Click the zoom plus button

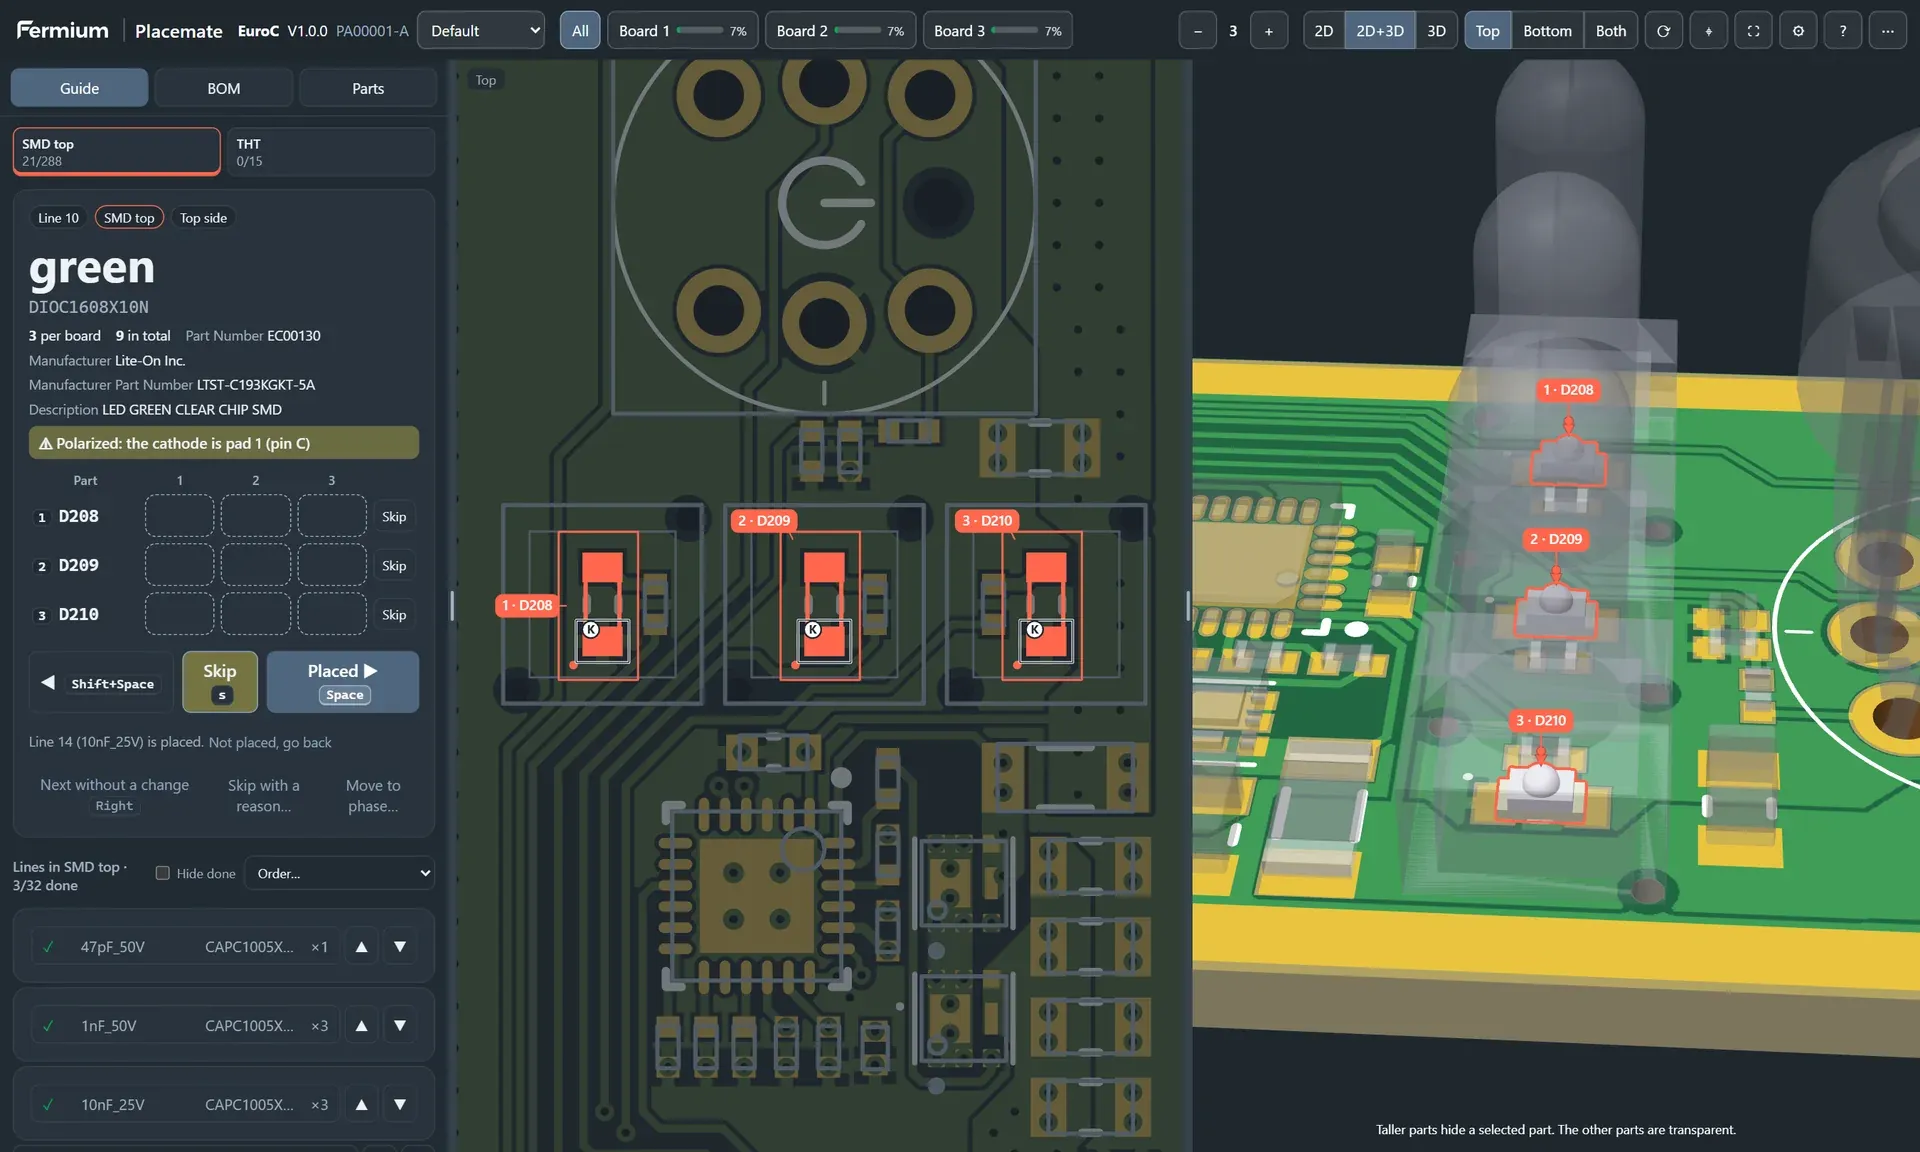point(1269,31)
